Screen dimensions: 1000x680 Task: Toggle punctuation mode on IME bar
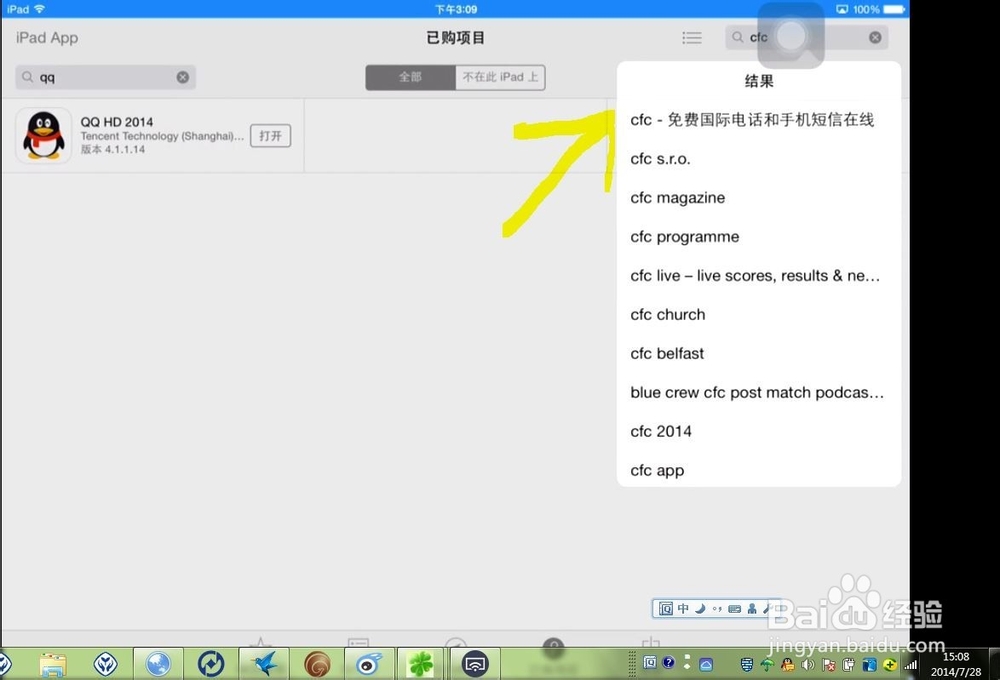click(x=717, y=609)
